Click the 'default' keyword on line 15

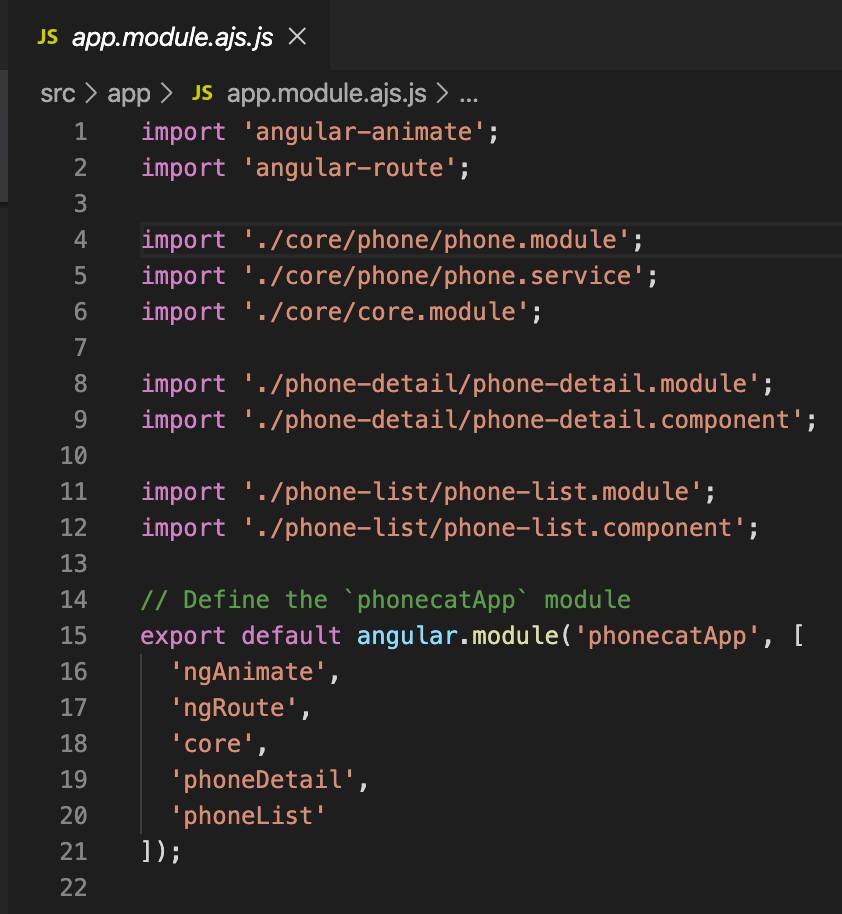tap(291, 635)
